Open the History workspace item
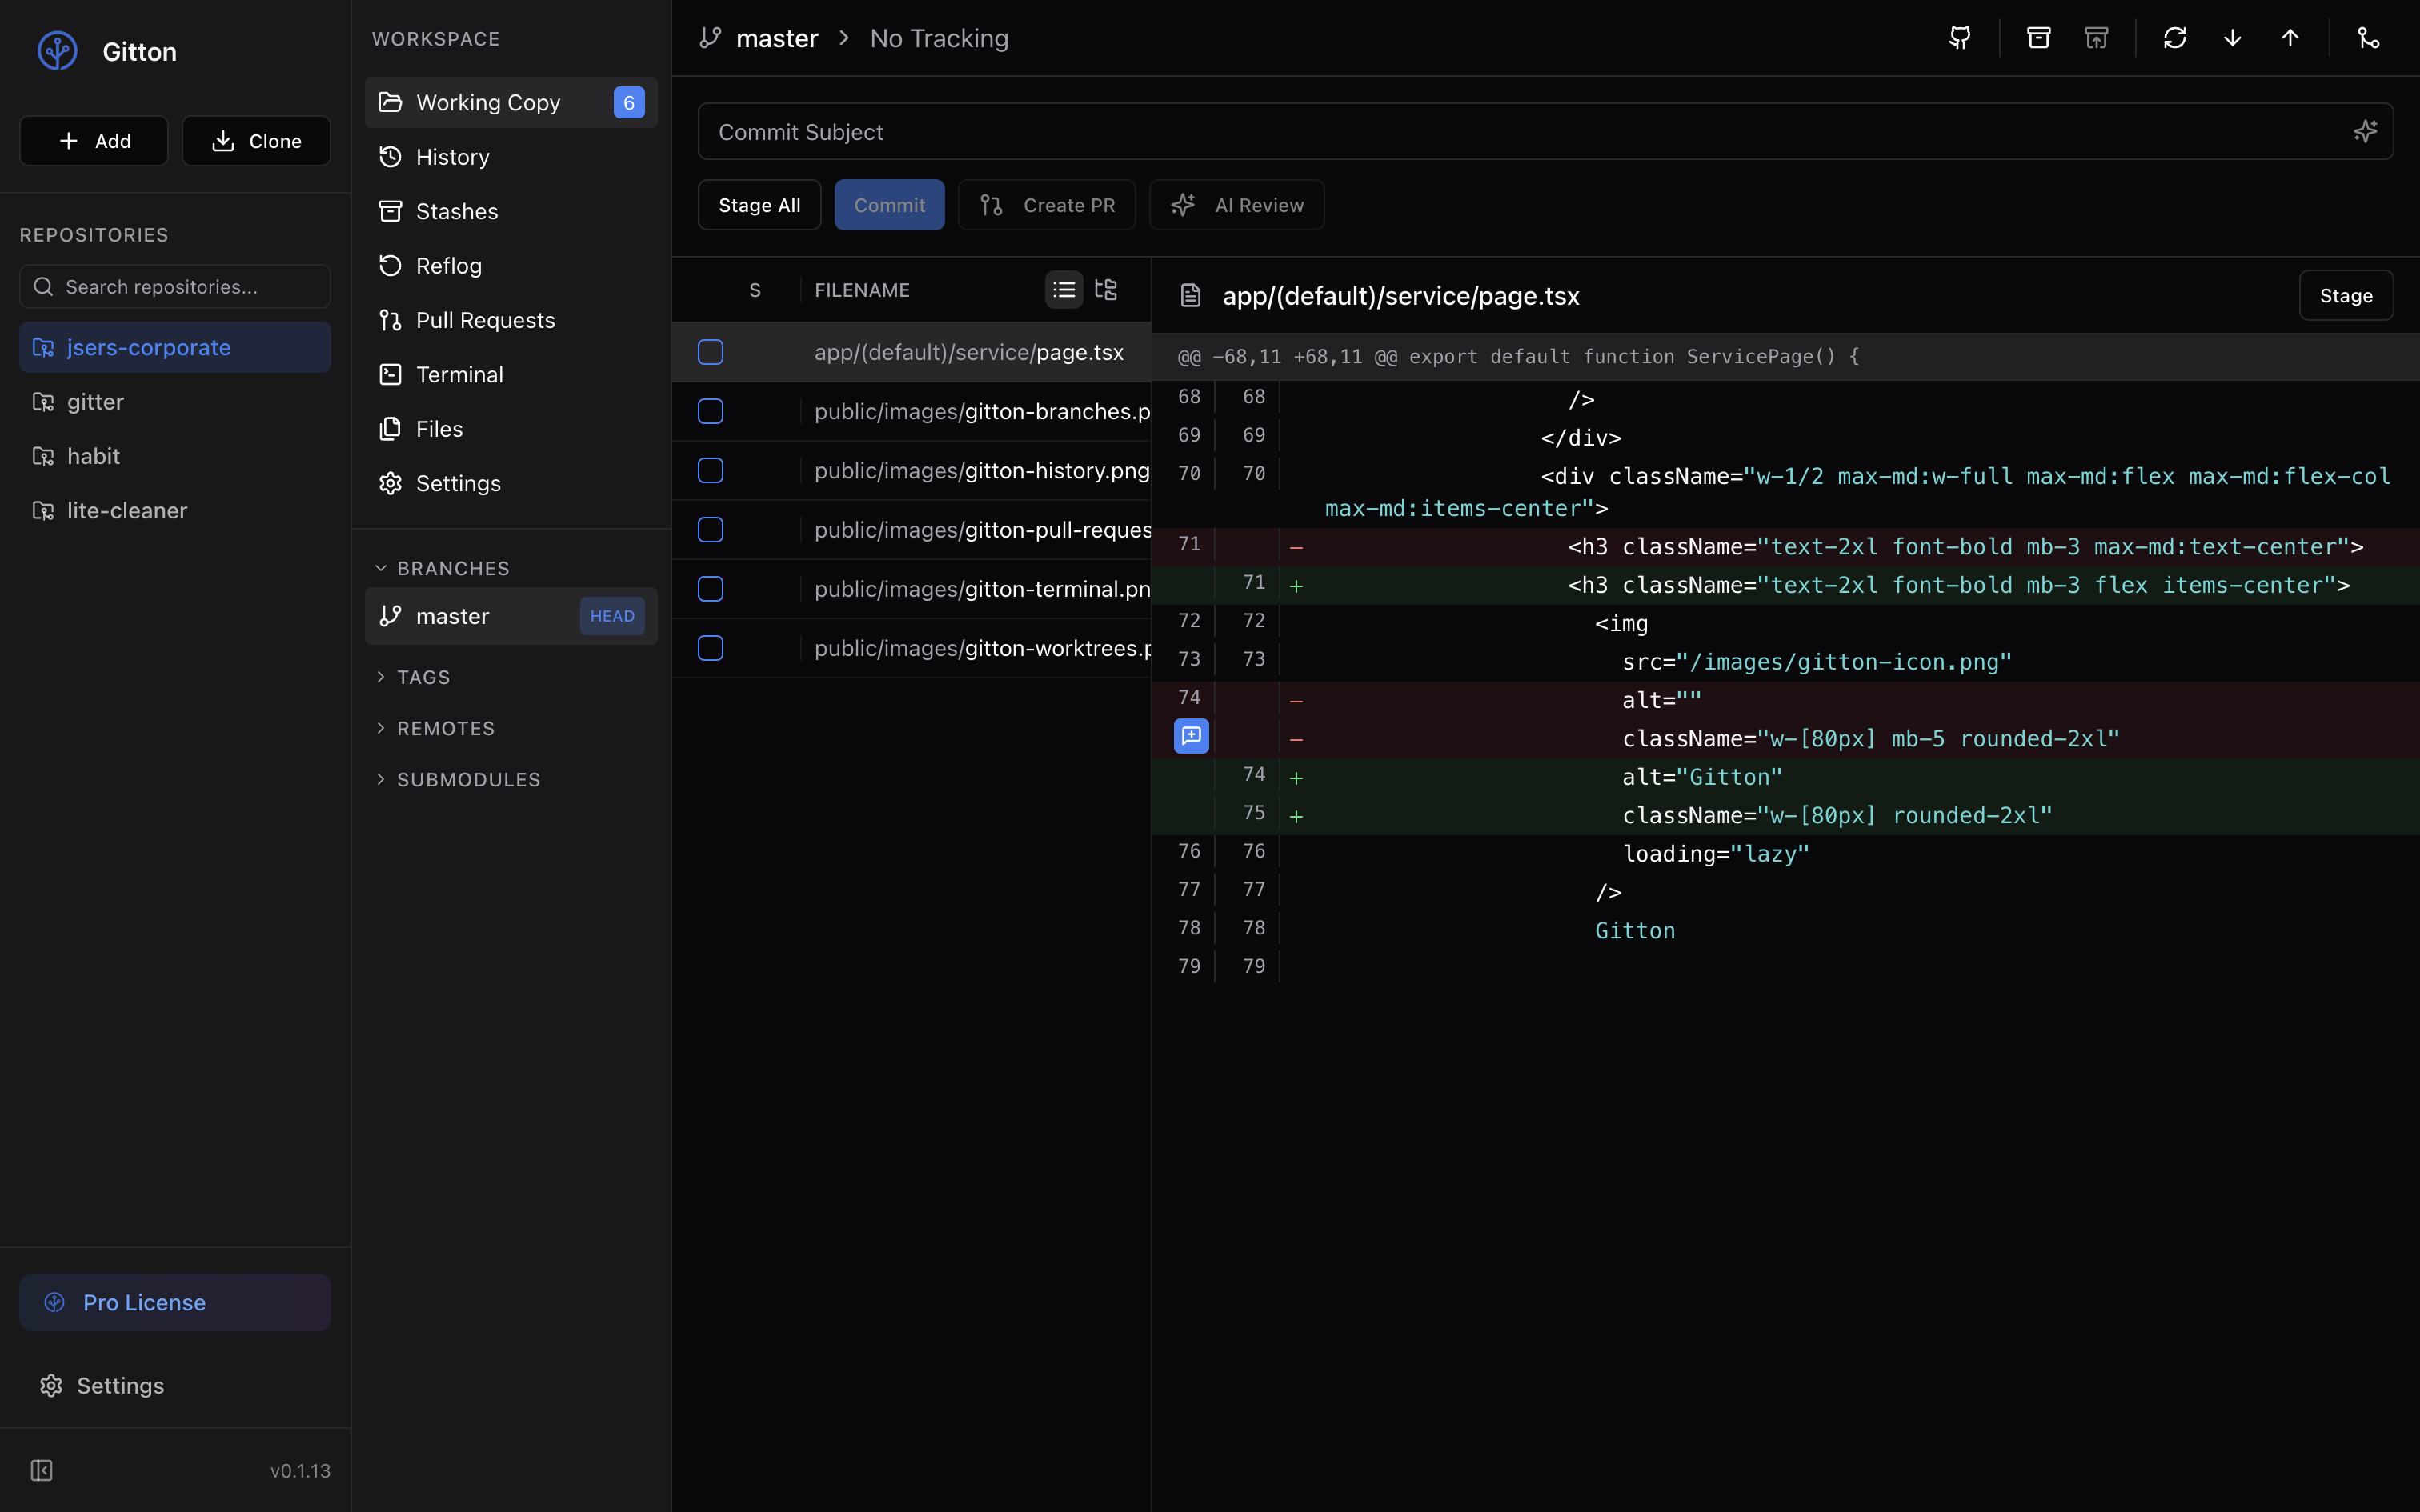2420x1512 pixels. (452, 157)
